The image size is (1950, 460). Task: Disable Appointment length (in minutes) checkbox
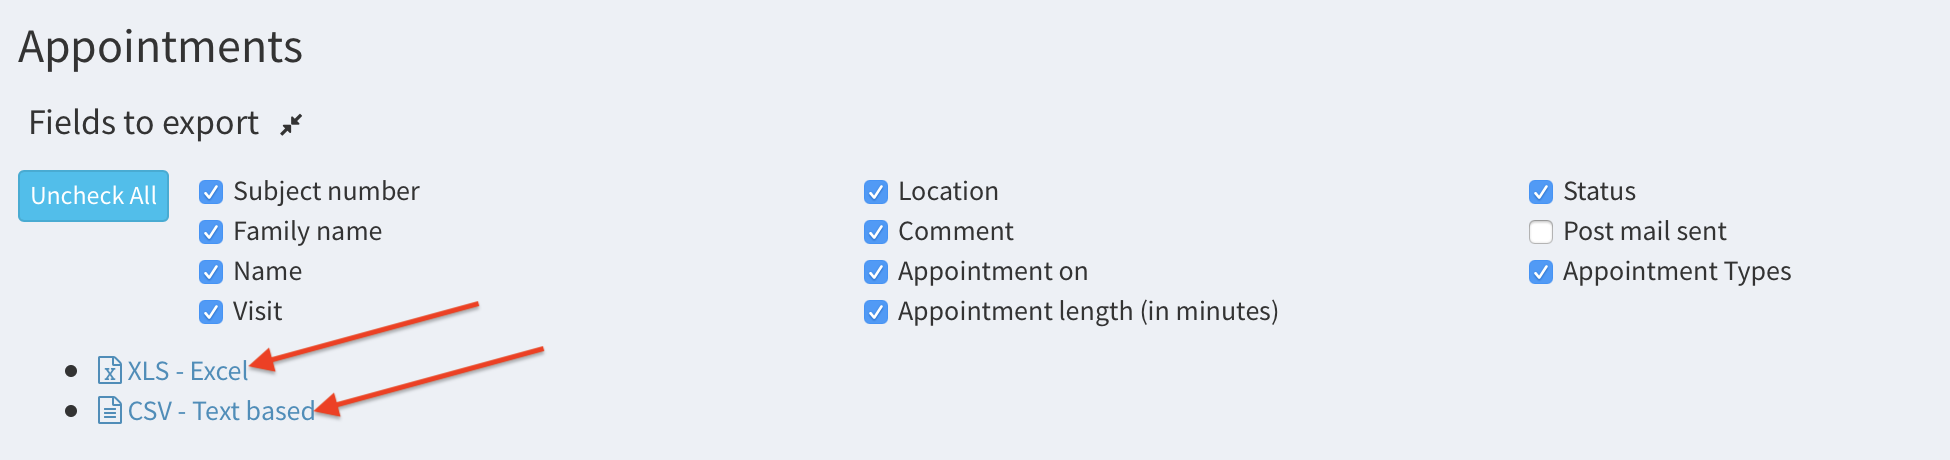point(876,312)
